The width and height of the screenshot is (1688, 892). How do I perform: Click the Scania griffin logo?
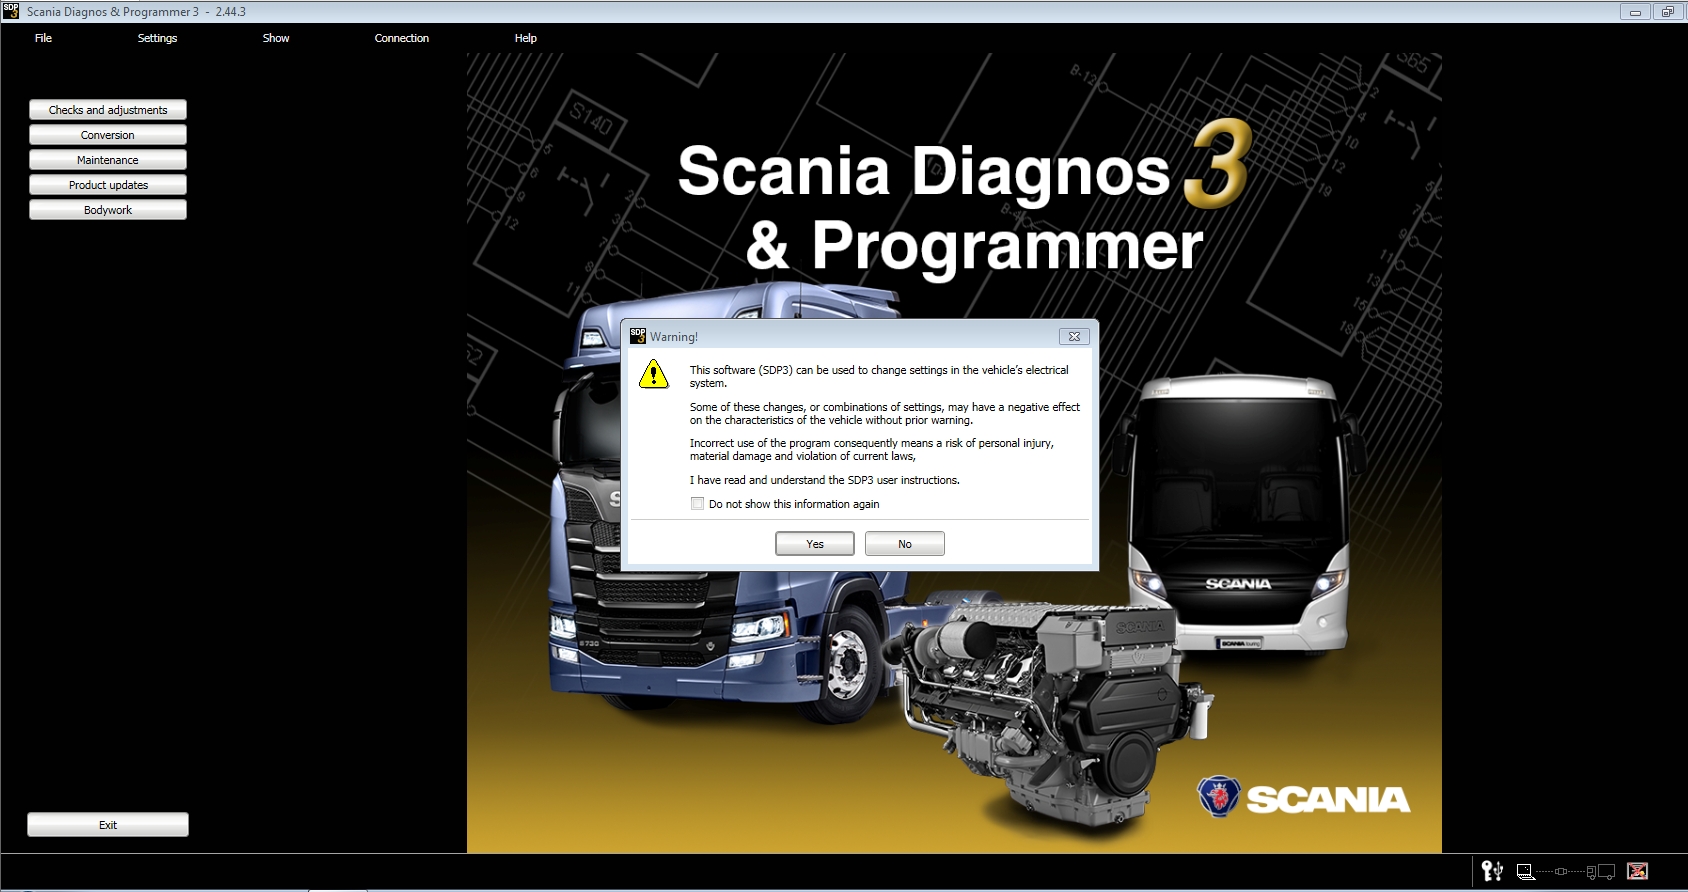click(1218, 796)
